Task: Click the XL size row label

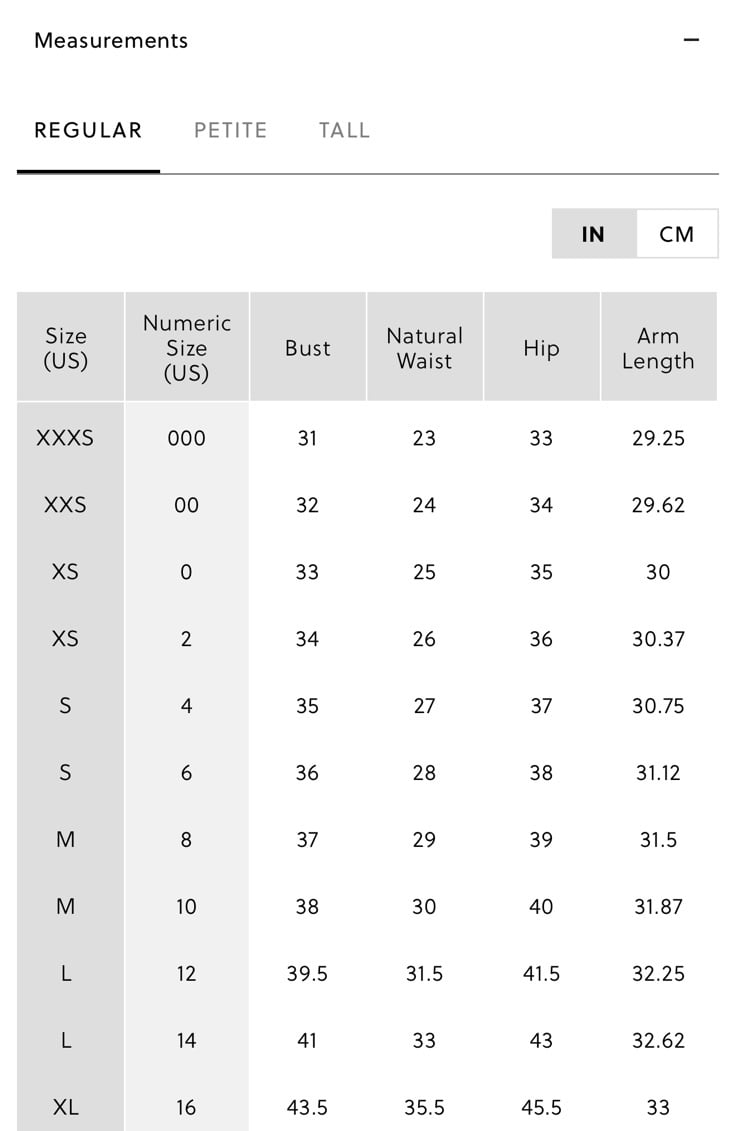Action: click(x=65, y=1107)
